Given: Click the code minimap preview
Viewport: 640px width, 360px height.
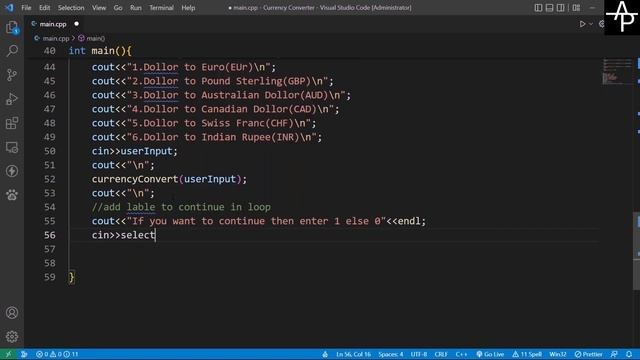Looking at the screenshot, I should coord(617,72).
